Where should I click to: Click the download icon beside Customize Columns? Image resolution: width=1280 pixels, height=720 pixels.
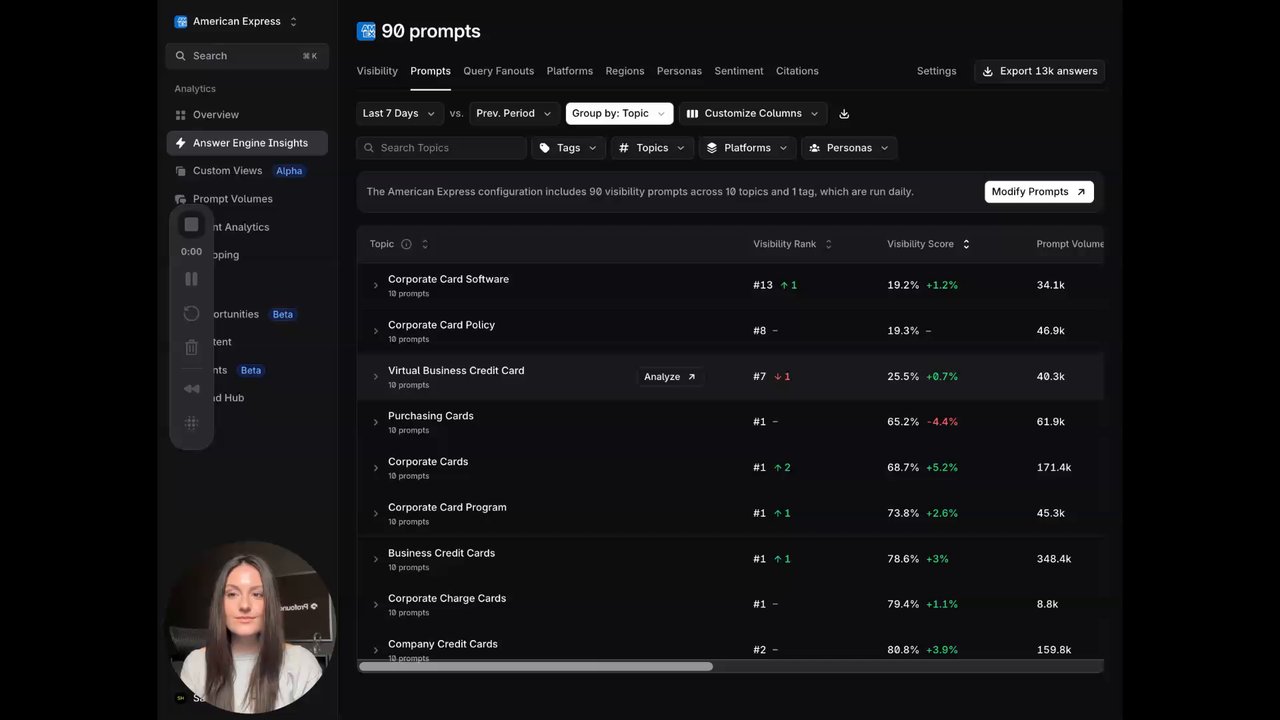click(844, 114)
